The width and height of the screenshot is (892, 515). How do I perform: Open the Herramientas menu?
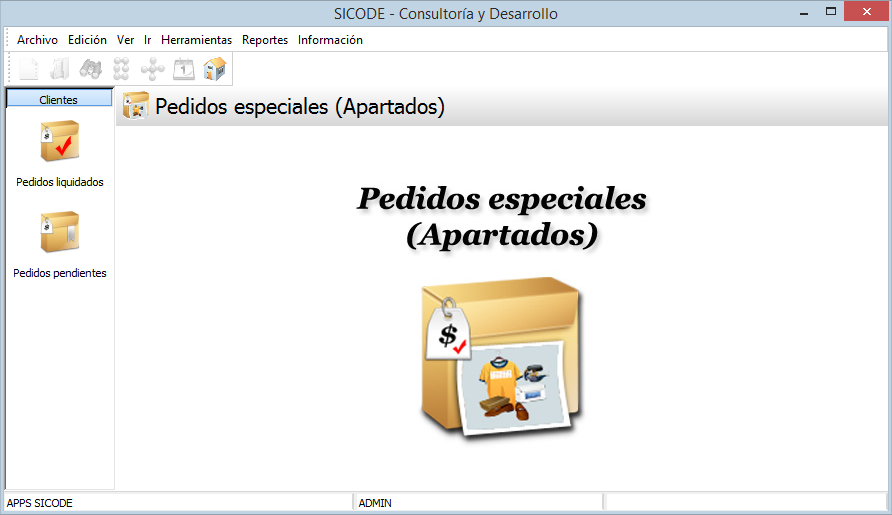tap(196, 40)
